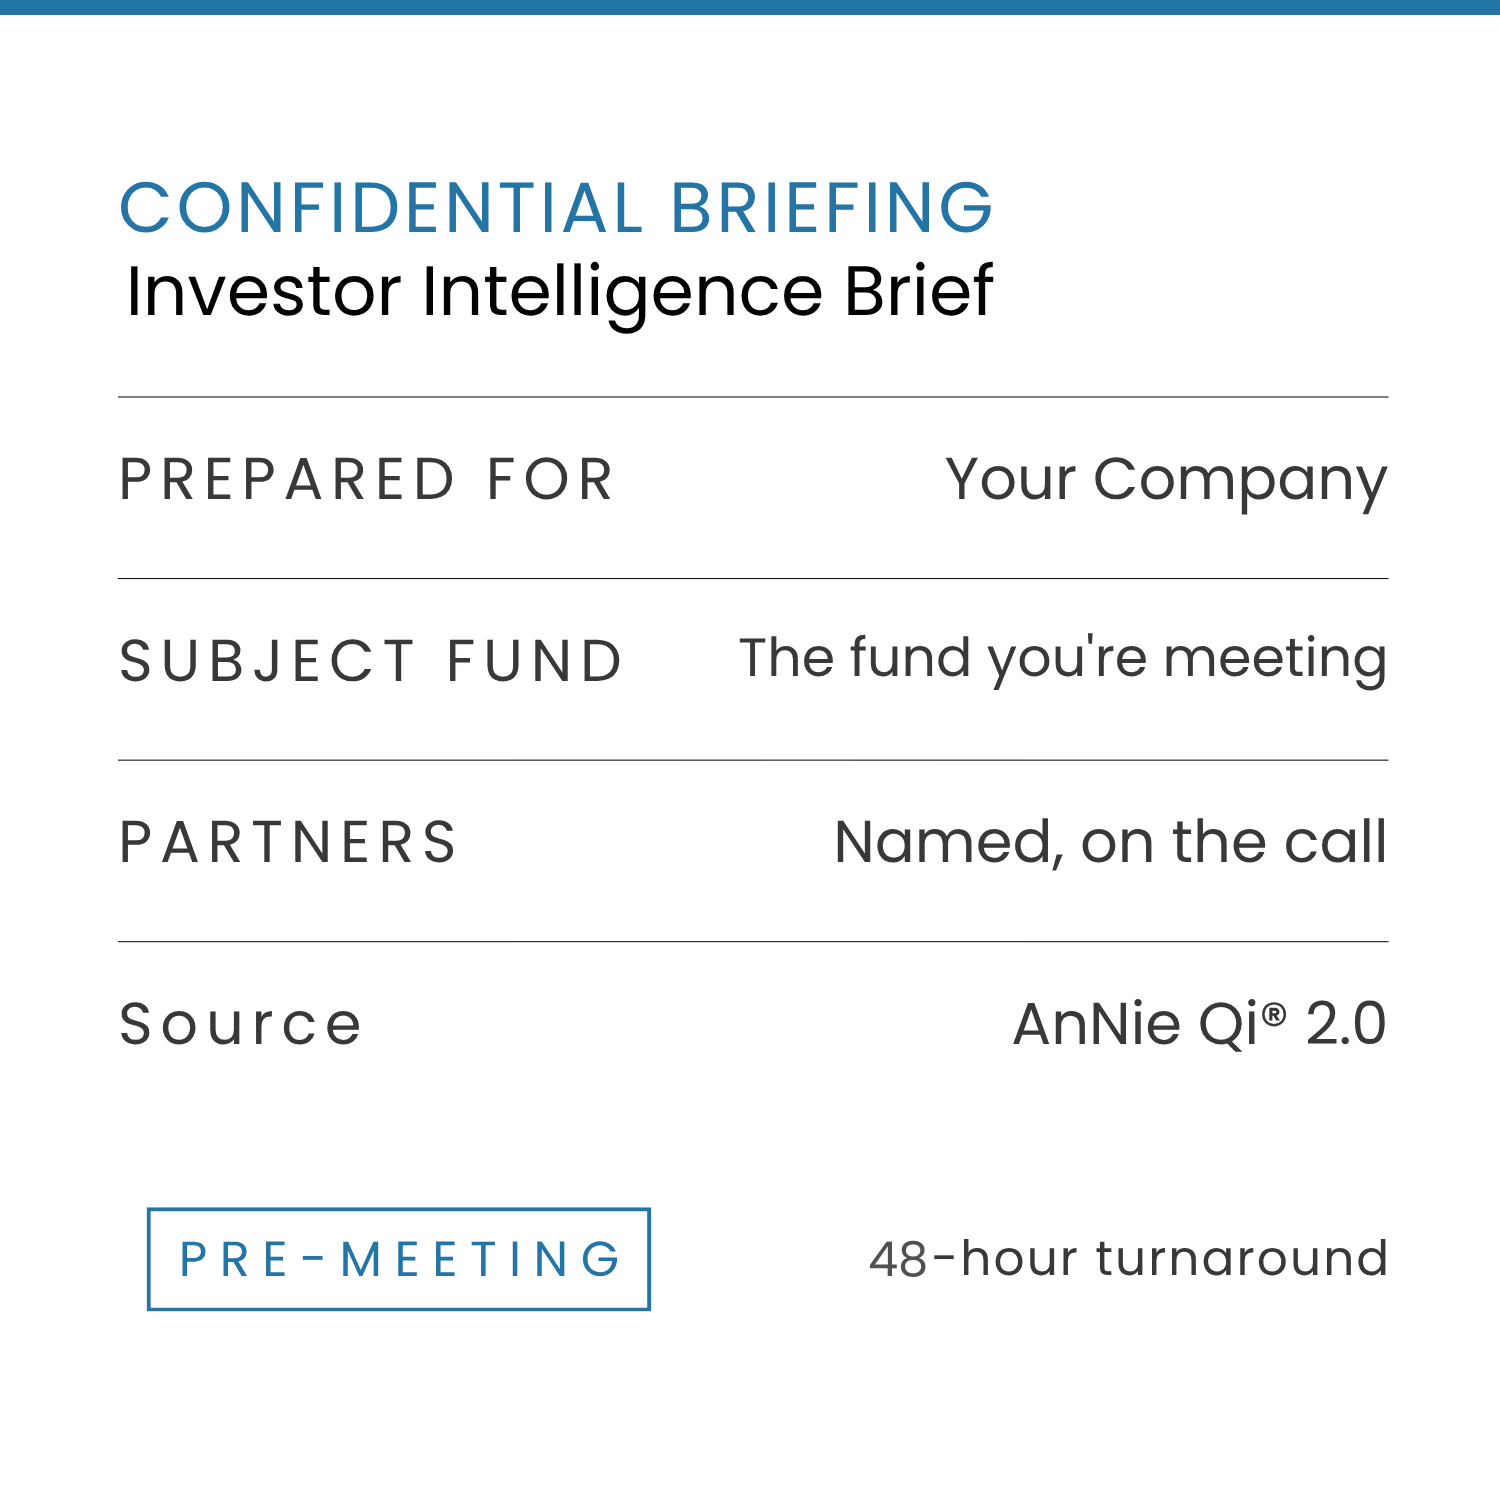Click divider line under SUBJECT FUND row
The width and height of the screenshot is (1500, 1500).
pyautogui.click(x=753, y=760)
